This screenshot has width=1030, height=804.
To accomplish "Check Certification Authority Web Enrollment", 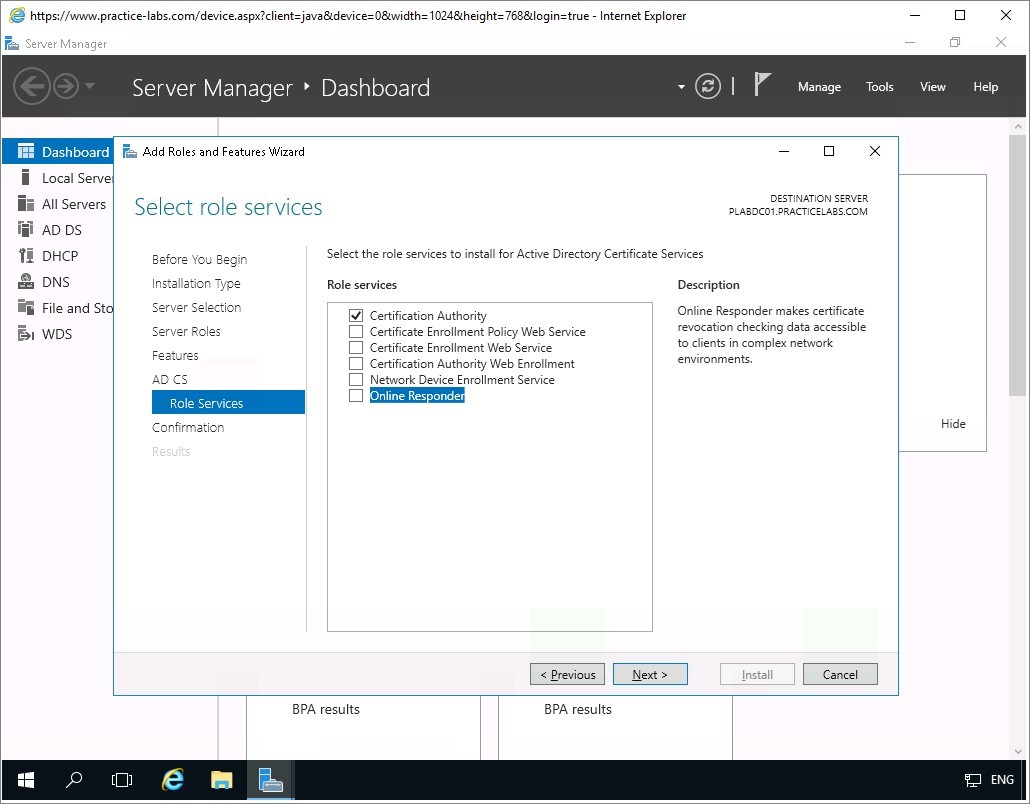I will click(355, 363).
